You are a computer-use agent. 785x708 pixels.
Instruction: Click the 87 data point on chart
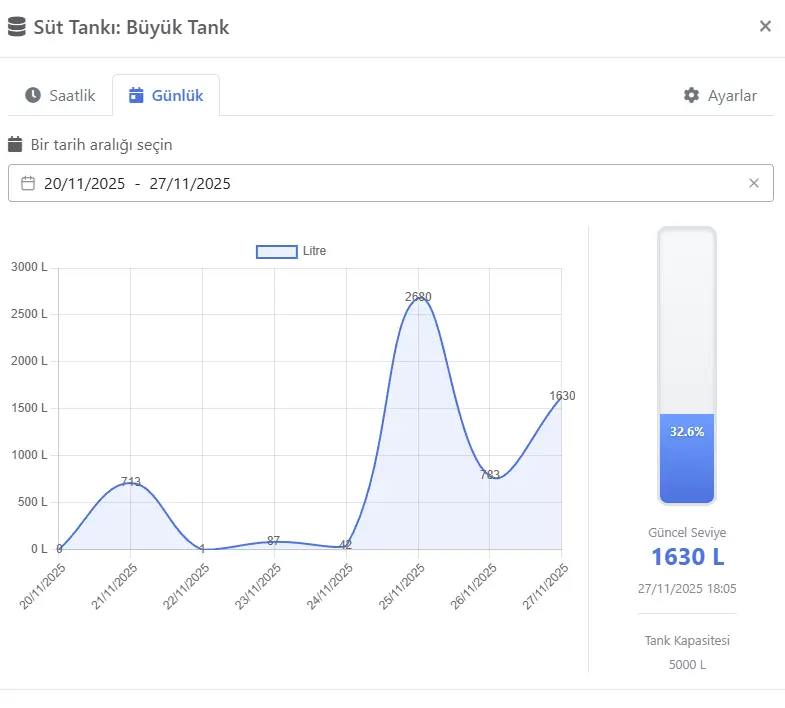[274, 541]
